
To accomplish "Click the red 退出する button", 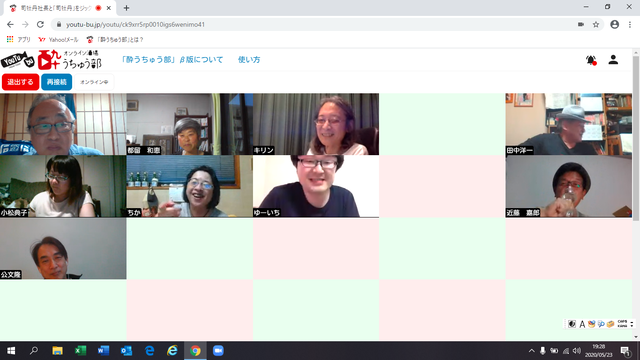I will 20,82.
